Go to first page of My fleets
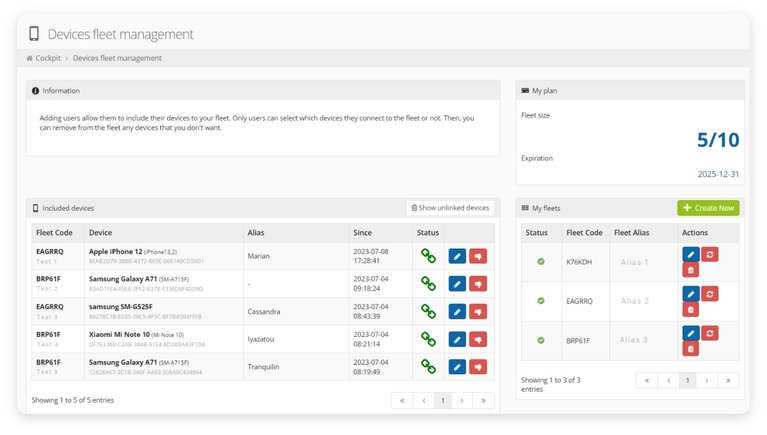Screen dimensions: 767x435 [x=647, y=380]
